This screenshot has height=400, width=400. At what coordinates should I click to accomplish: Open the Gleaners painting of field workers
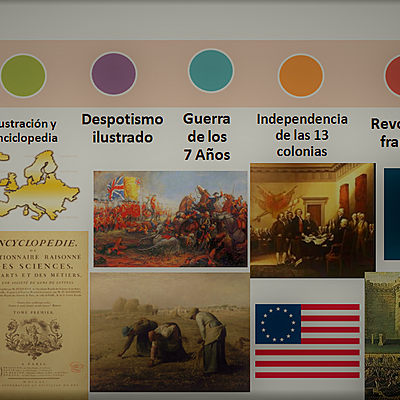(x=170, y=332)
